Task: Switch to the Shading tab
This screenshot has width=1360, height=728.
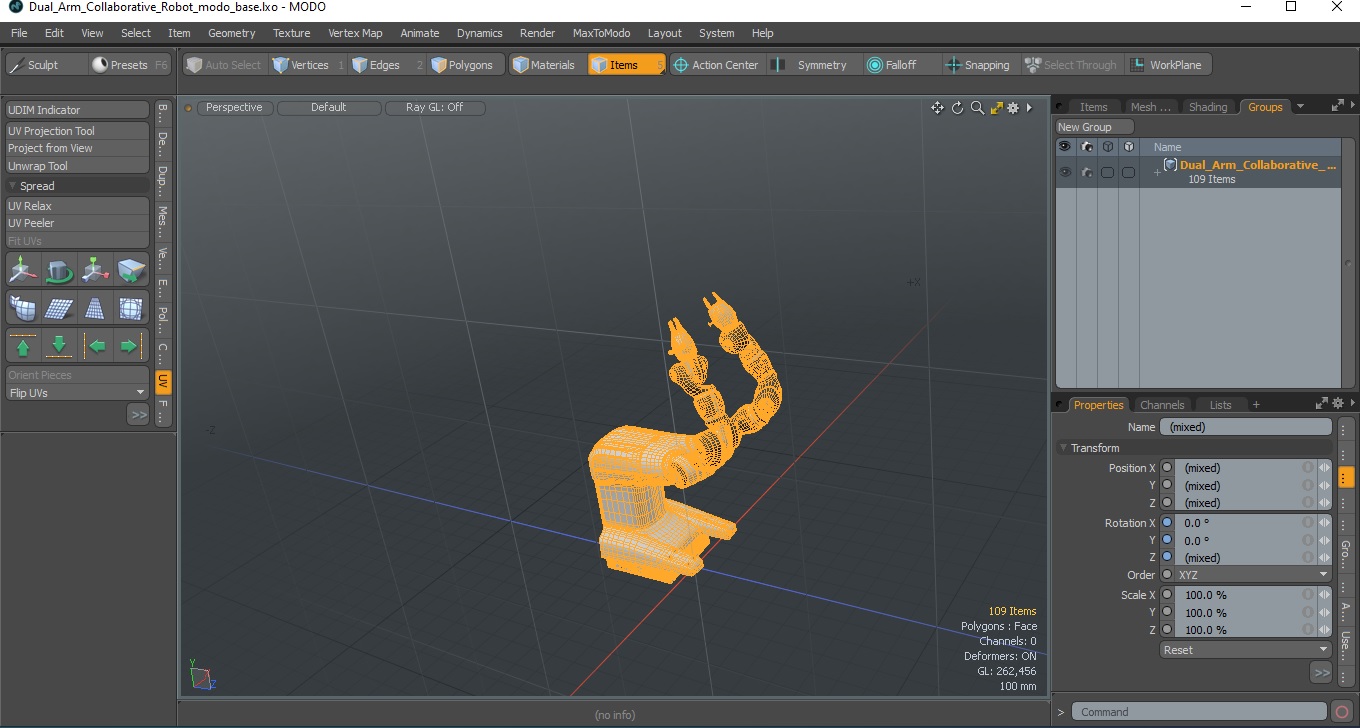Action: tap(1207, 107)
